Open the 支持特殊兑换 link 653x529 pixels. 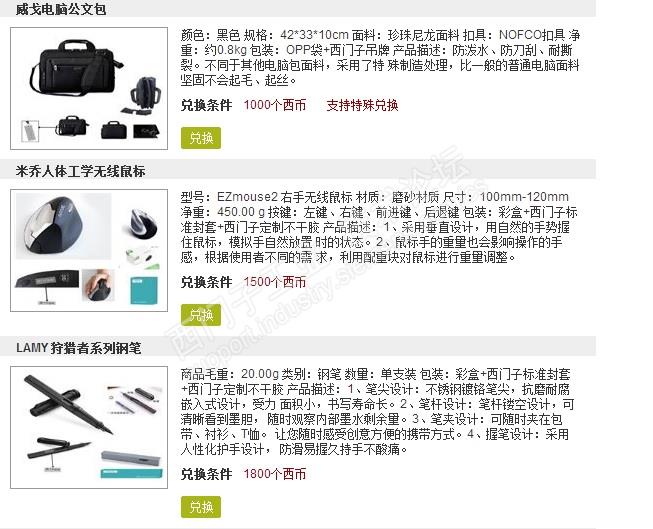coord(362,105)
